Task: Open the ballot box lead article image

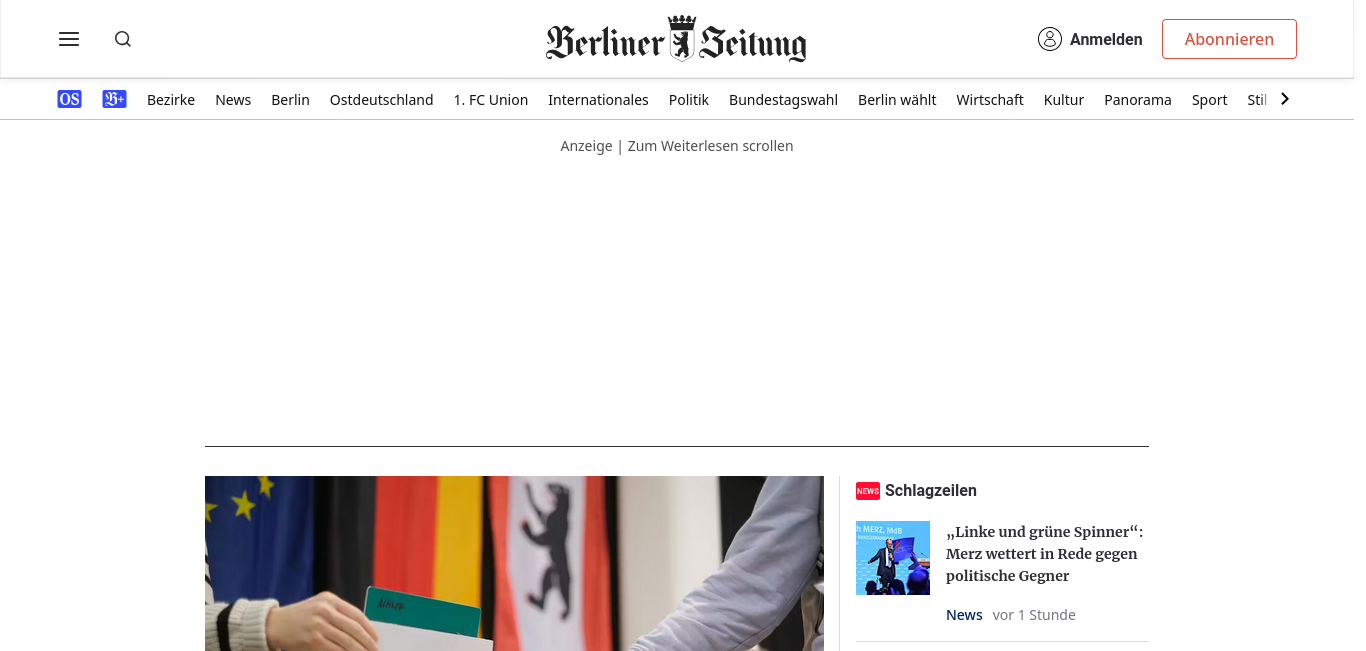Action: point(514,563)
